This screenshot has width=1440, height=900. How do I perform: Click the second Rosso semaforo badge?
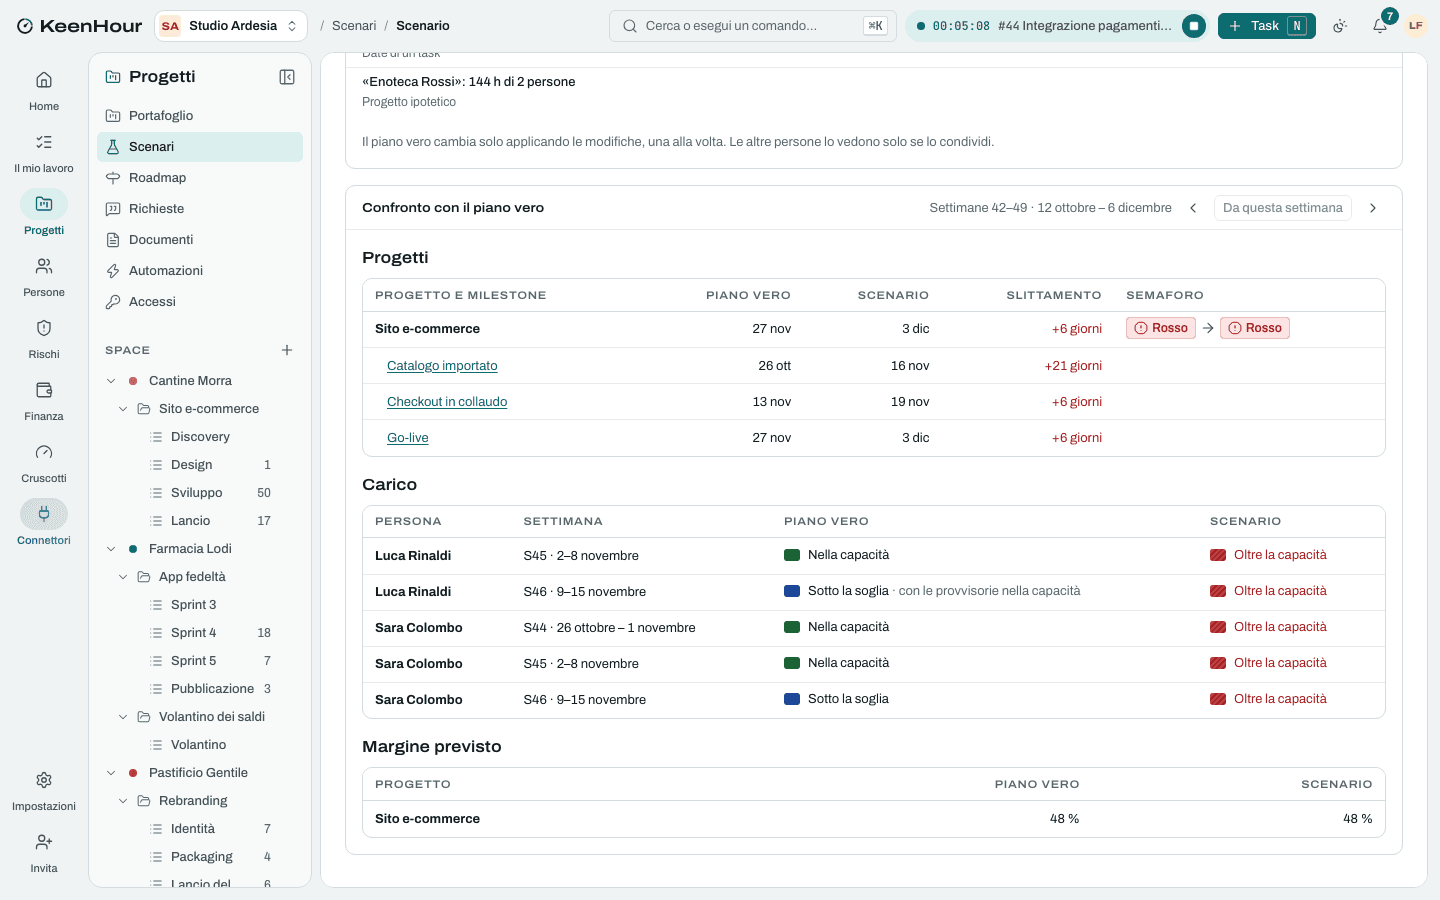tap(1255, 328)
